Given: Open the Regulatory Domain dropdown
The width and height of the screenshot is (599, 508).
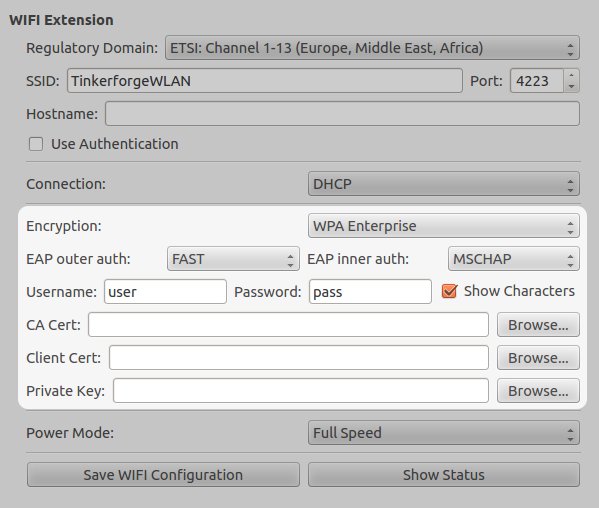Looking at the screenshot, I should (372, 48).
